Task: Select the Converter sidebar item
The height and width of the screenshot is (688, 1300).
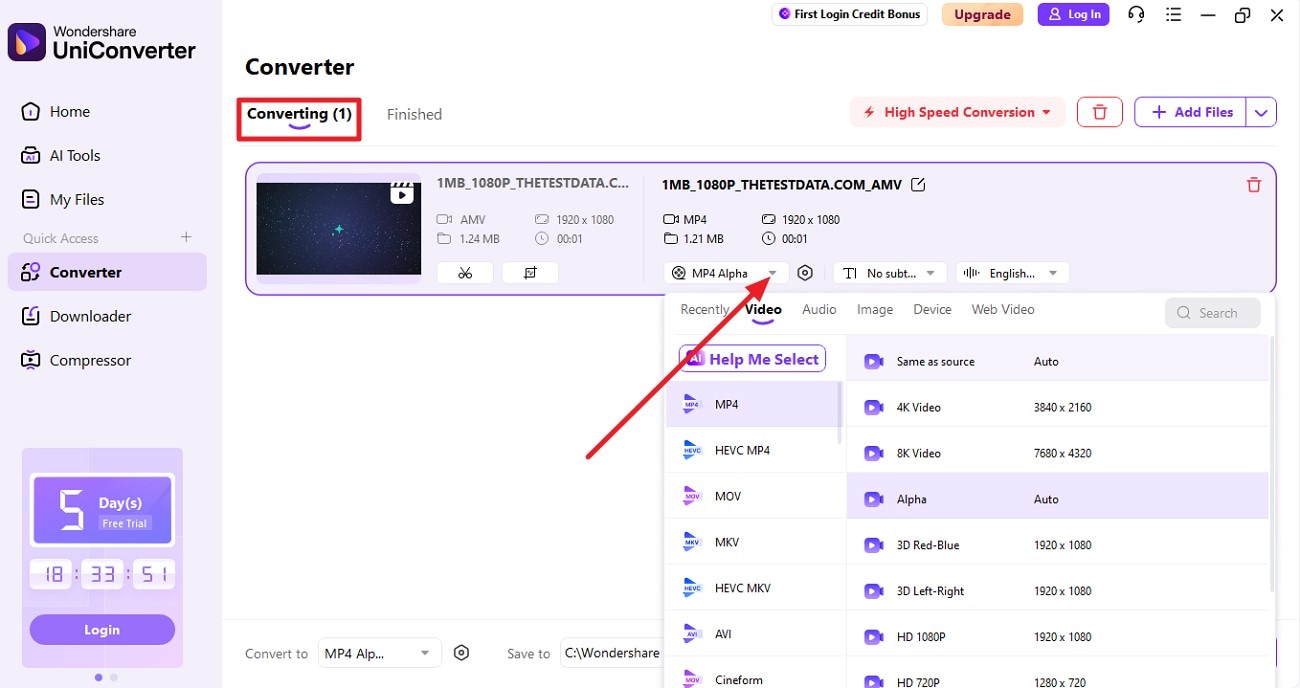Action: (106, 272)
